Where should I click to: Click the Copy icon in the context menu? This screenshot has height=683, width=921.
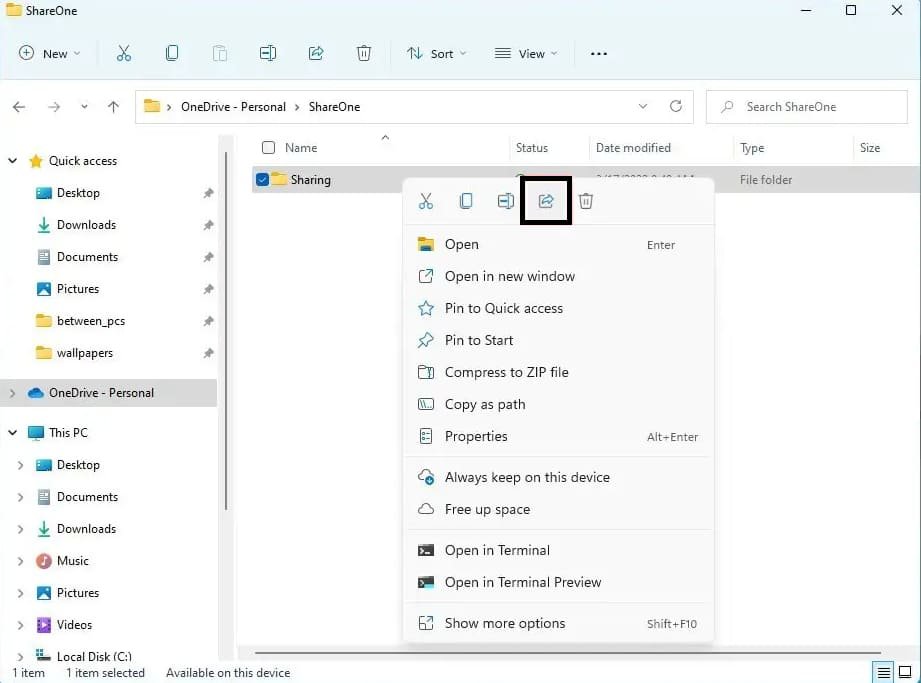[x=466, y=201]
